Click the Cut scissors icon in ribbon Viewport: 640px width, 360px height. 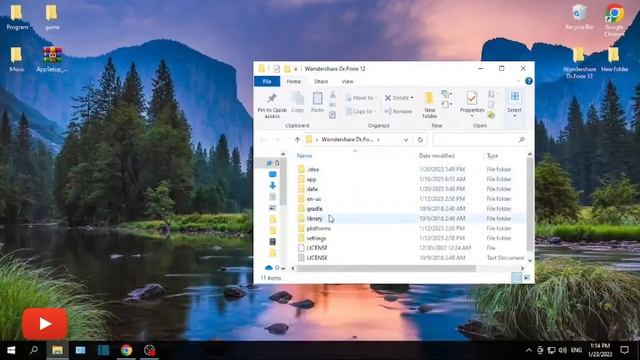(333, 95)
